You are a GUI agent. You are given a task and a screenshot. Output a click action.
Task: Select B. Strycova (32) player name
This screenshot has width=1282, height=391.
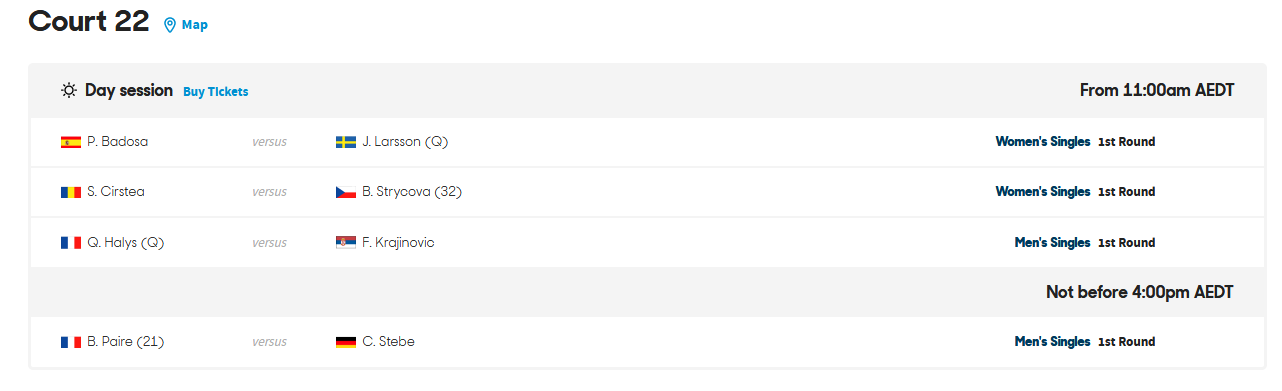click(412, 192)
